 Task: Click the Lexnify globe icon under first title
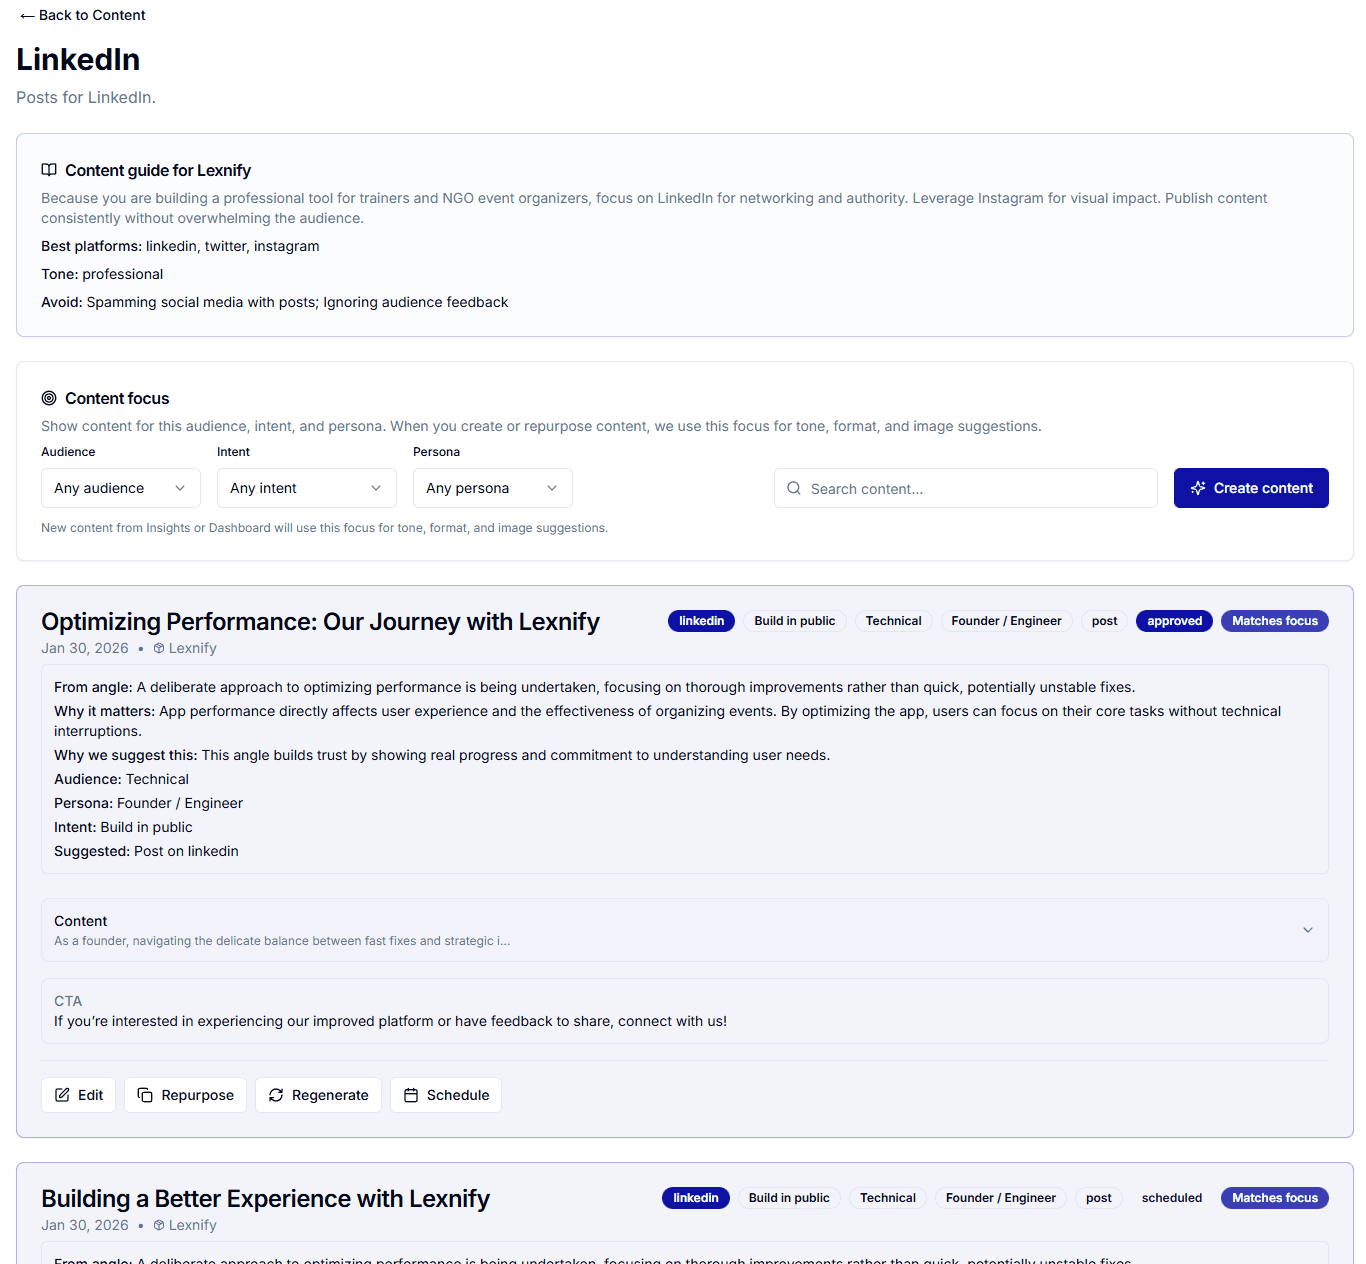[x=158, y=648]
